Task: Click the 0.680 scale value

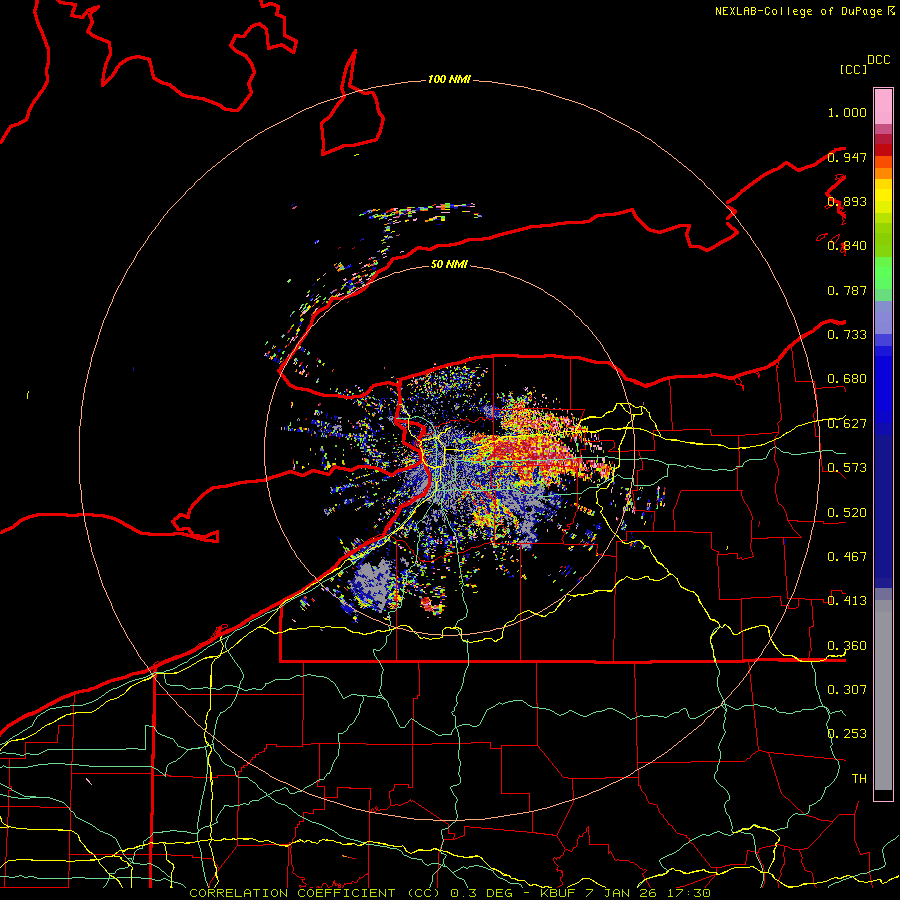Action: pos(847,379)
